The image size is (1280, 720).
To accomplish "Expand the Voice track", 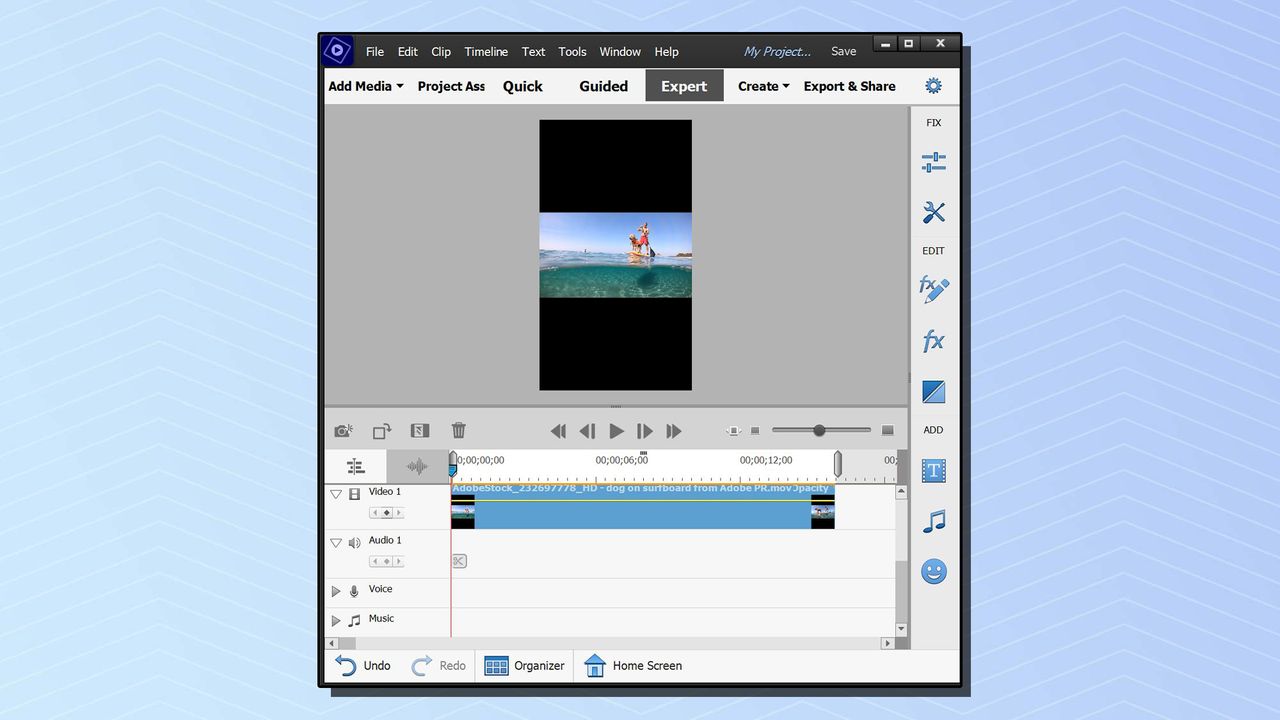I will (x=336, y=592).
